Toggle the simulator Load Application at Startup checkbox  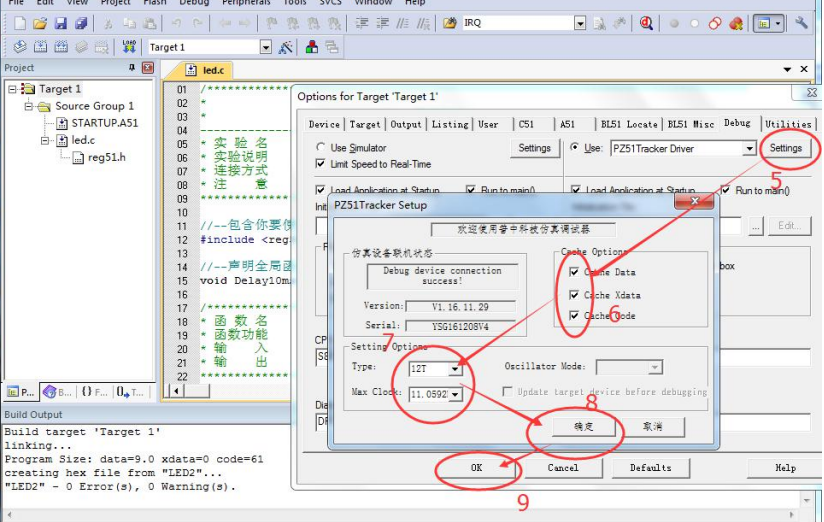320,190
